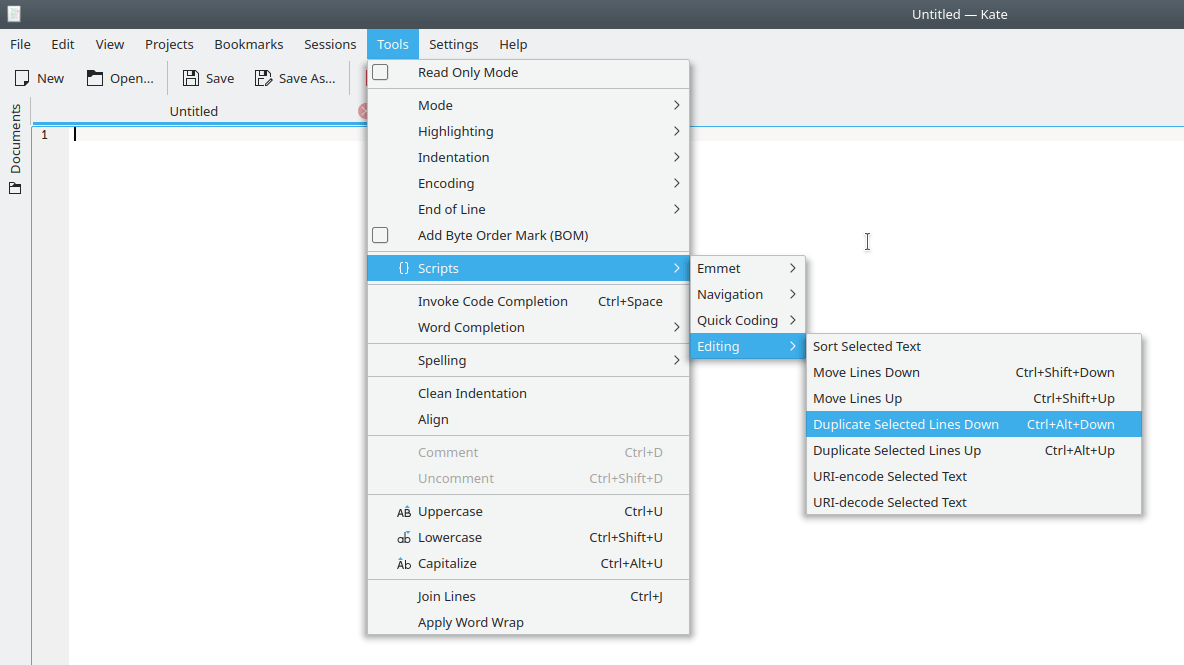Choose Duplicate Selected Lines Up
1184x665 pixels.
[x=897, y=451]
